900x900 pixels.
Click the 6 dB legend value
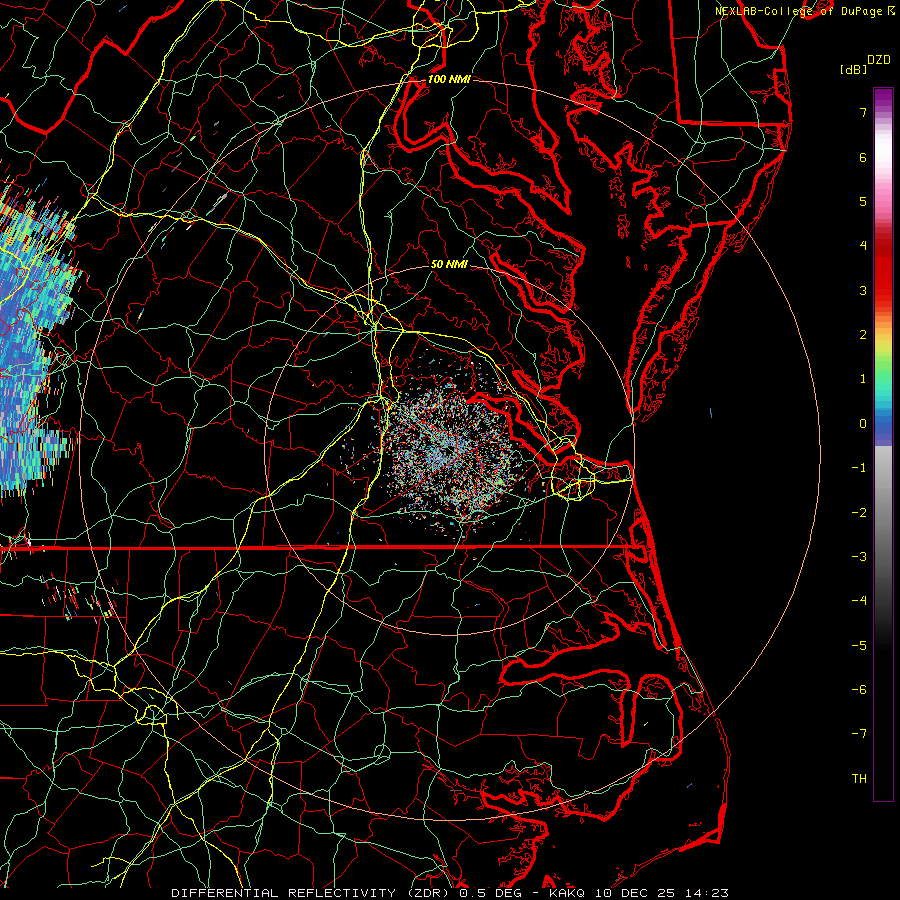863,157
